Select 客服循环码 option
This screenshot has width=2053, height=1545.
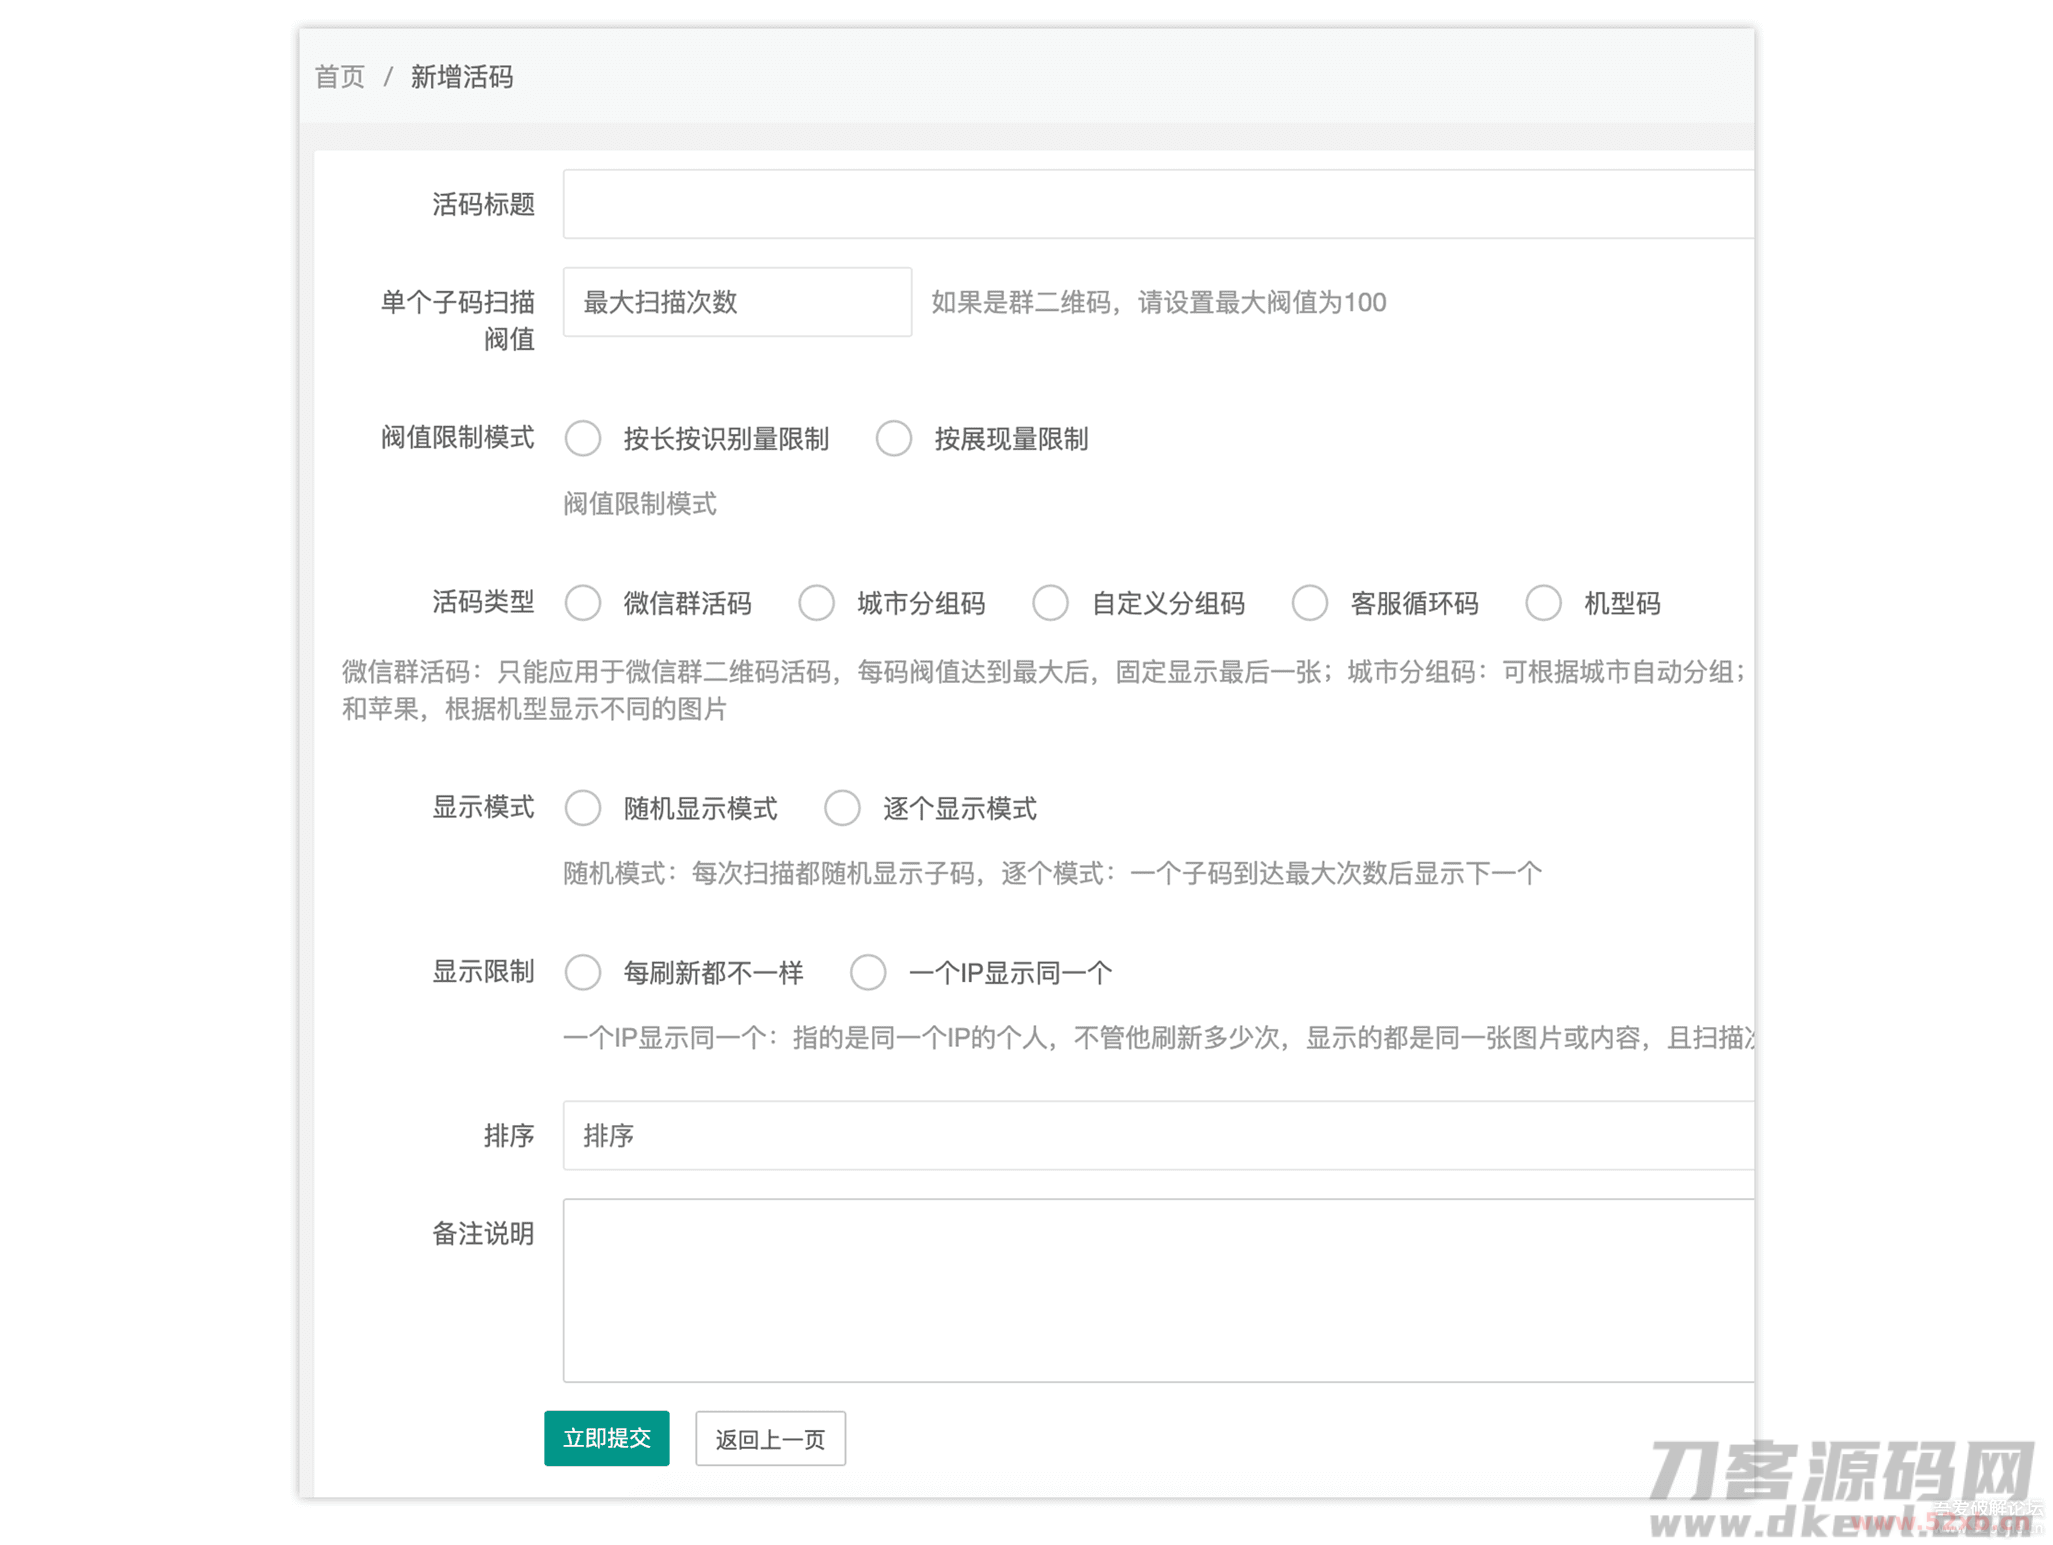(1310, 603)
